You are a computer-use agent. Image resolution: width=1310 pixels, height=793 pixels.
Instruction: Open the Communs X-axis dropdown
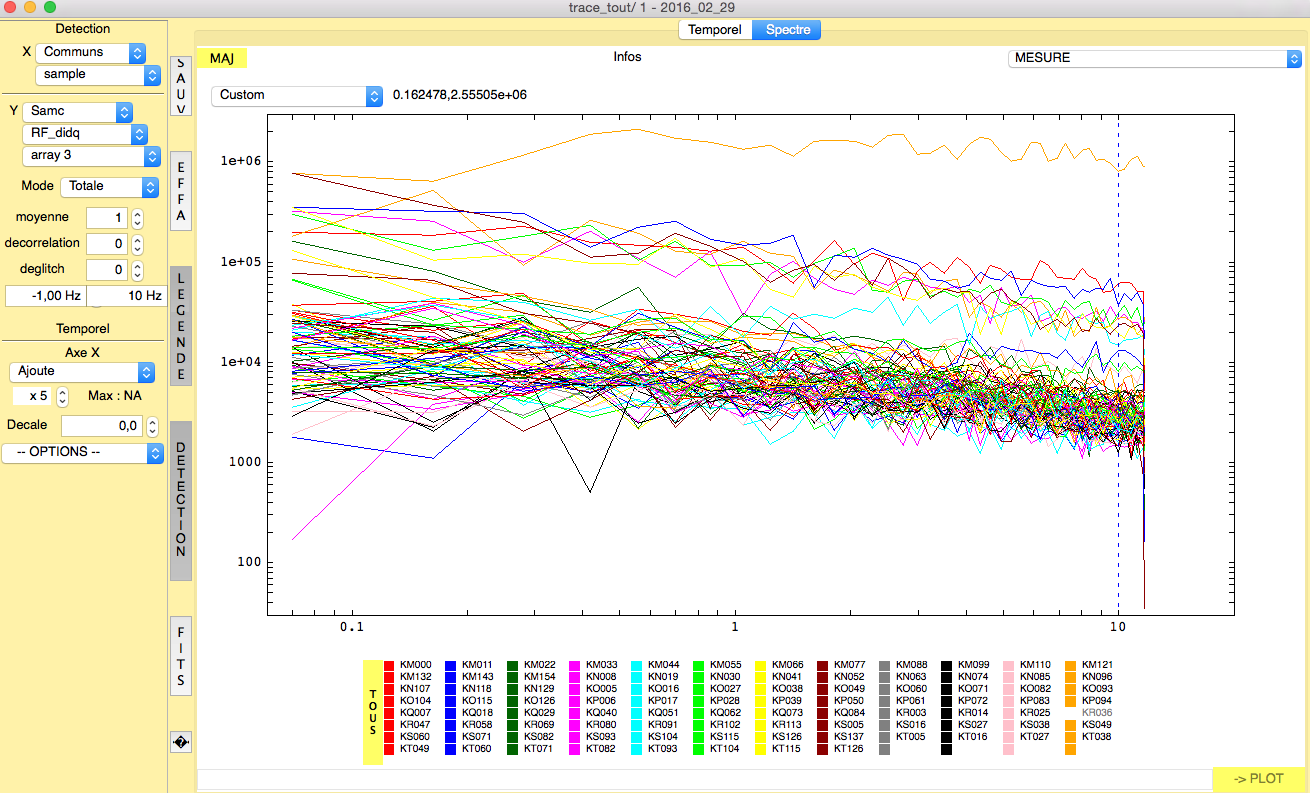point(90,52)
